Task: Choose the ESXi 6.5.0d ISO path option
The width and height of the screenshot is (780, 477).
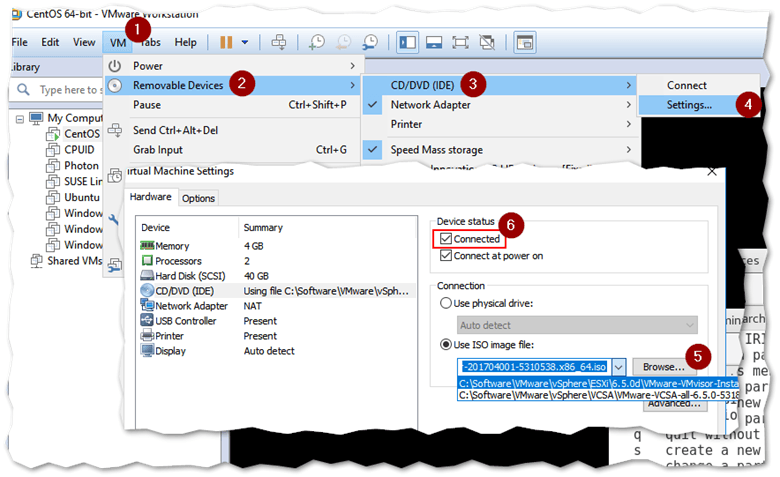Action: click(x=598, y=383)
